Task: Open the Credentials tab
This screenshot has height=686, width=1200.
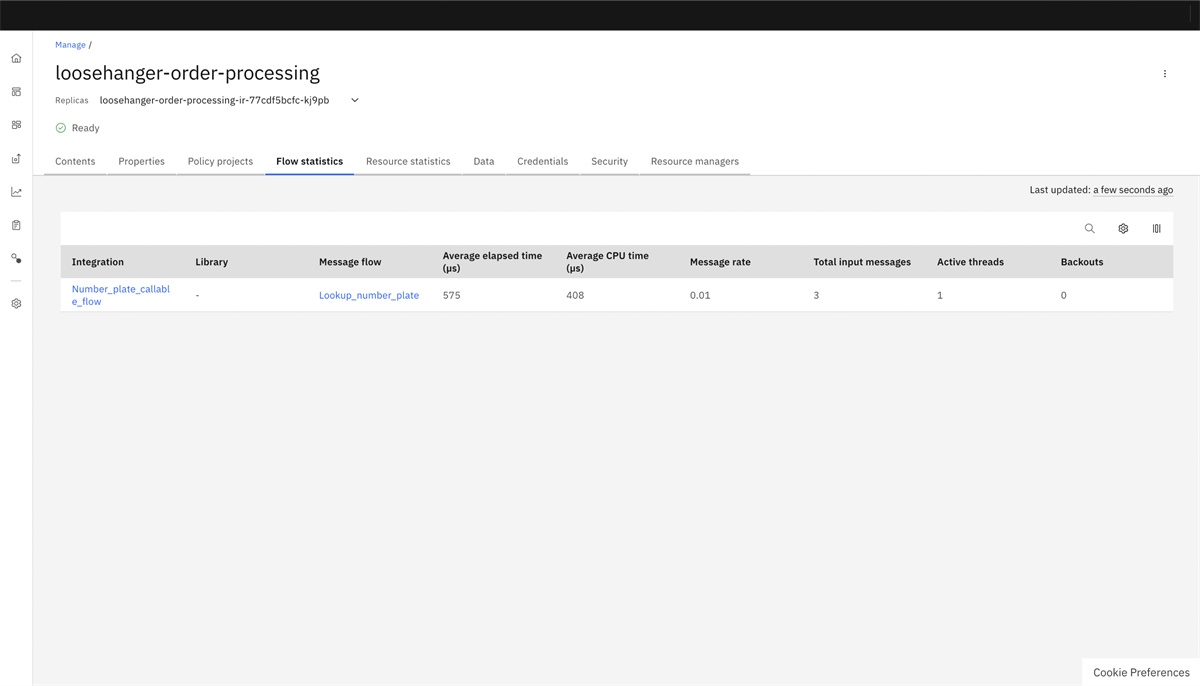Action: pyautogui.click(x=542, y=161)
